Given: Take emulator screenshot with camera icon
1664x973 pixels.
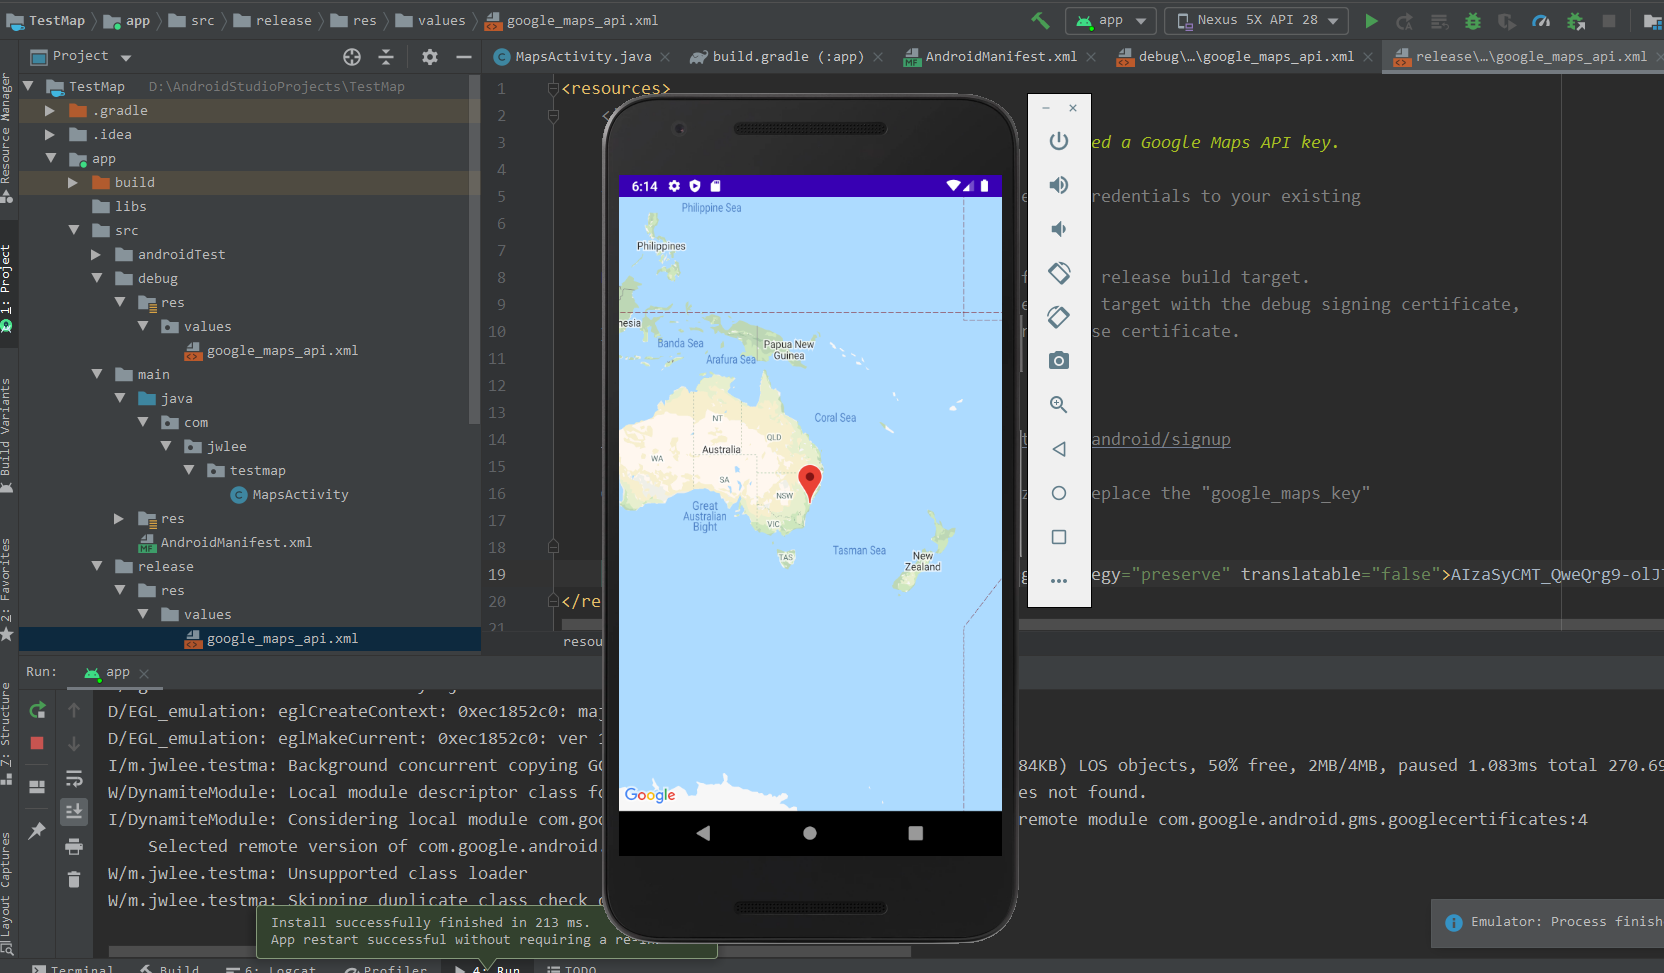Looking at the screenshot, I should (x=1059, y=361).
